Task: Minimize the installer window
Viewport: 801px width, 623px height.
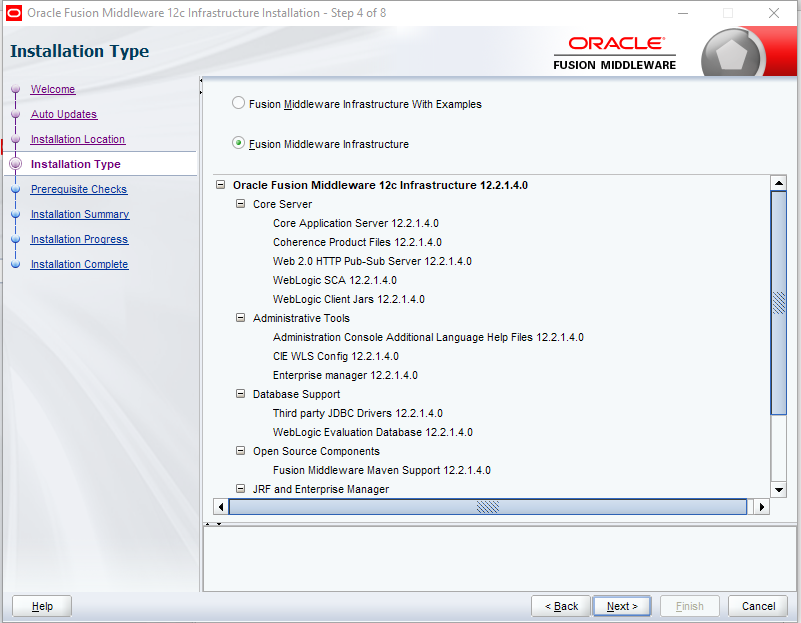Action: tap(682, 13)
